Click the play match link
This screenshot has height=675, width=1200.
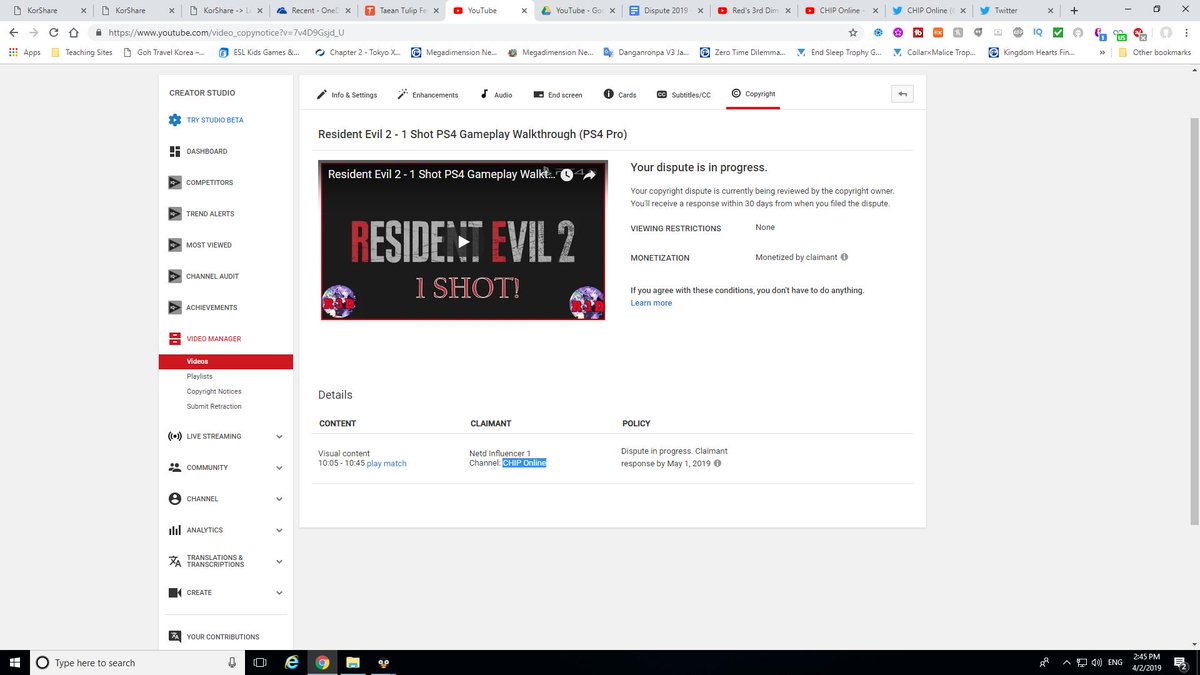click(387, 464)
